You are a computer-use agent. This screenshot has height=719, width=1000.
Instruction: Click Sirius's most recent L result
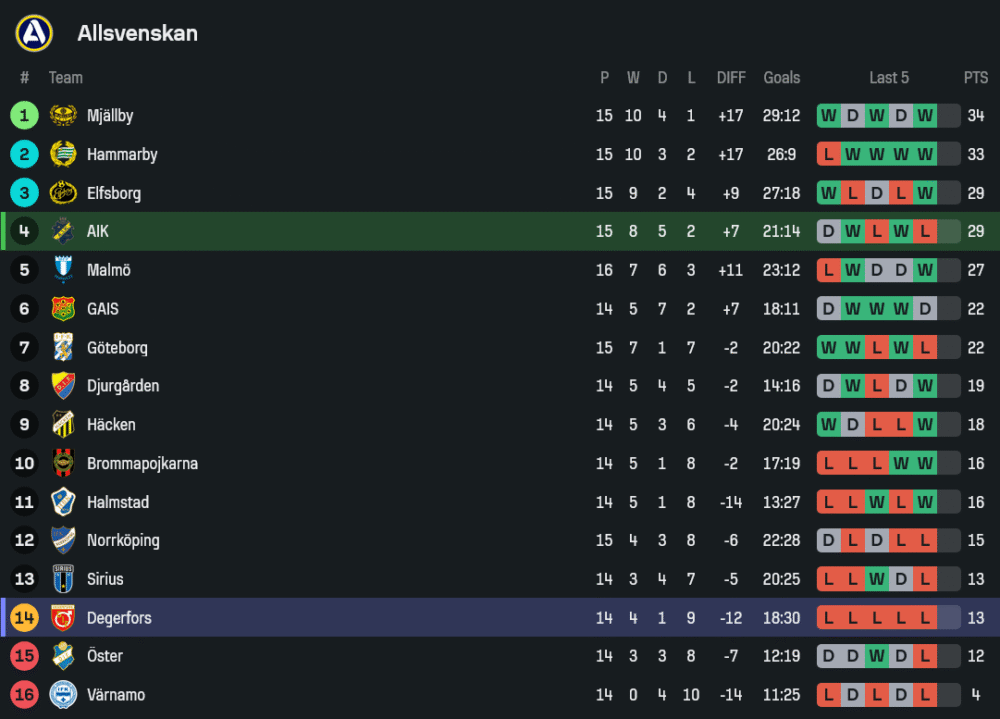click(x=925, y=579)
